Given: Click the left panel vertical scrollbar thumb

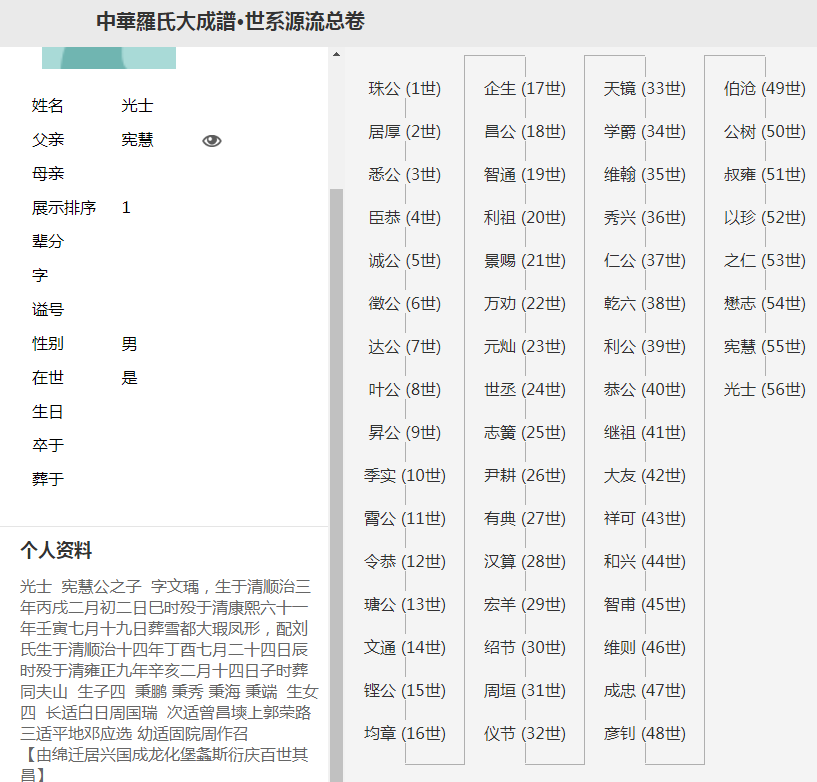Looking at the screenshot, I should tap(337, 485).
